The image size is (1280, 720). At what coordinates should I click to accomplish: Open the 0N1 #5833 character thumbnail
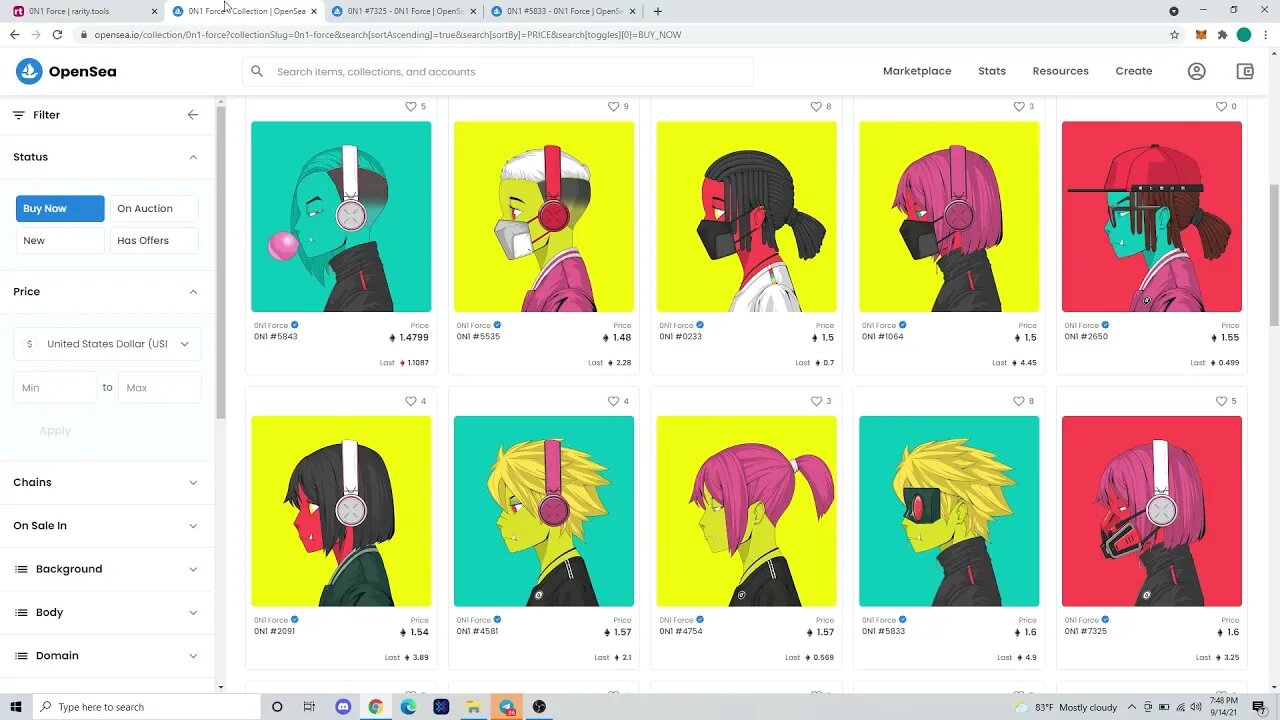(949, 511)
